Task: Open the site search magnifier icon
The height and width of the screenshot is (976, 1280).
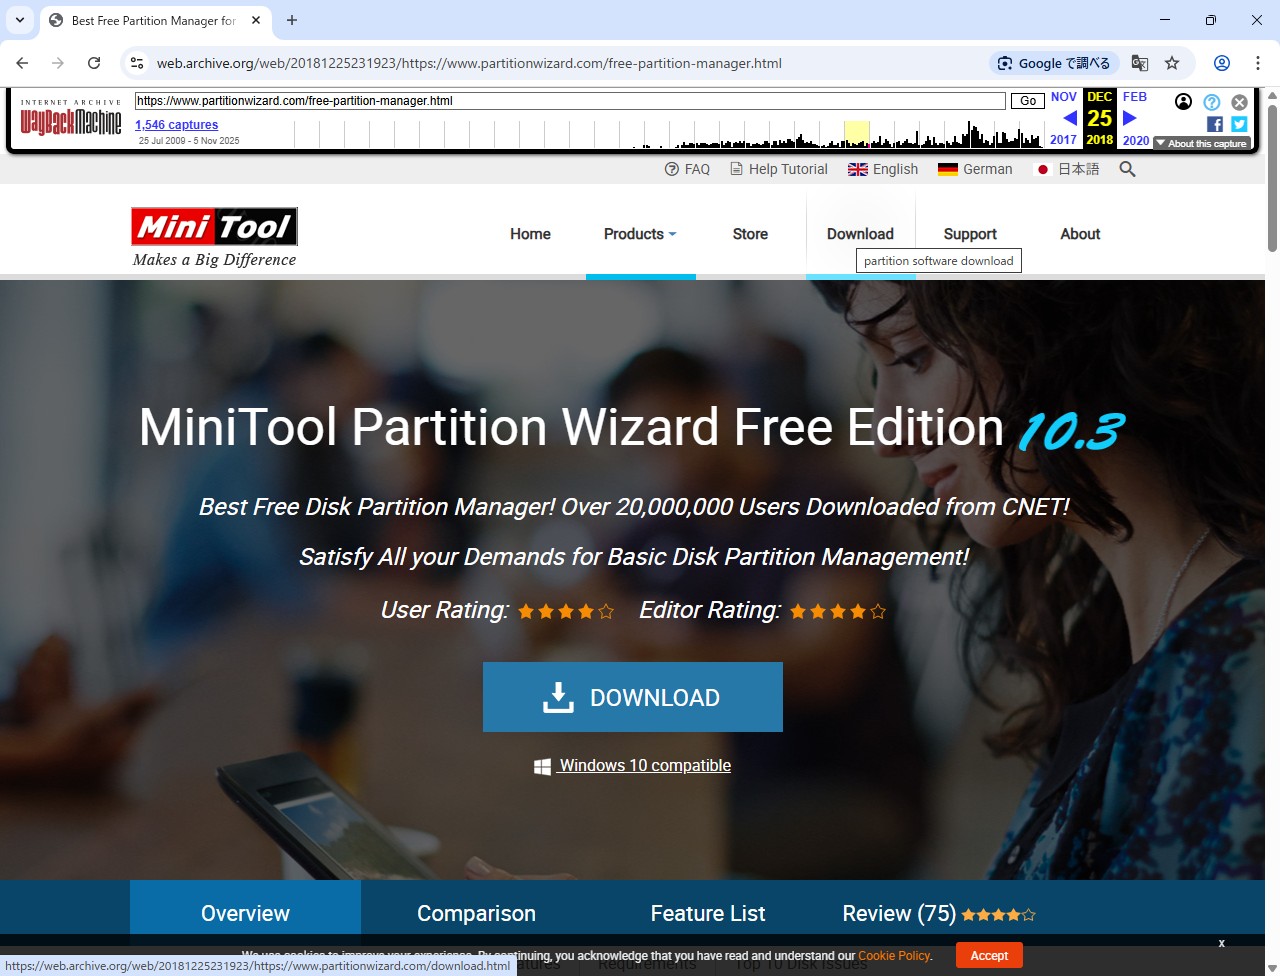Action: (x=1127, y=169)
